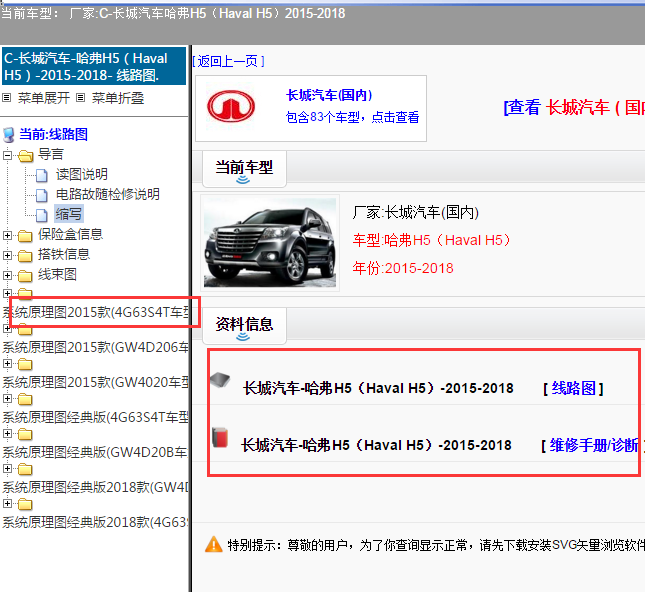This screenshot has width=645, height=592.
Task: Select the 缩写 tree item
Action: coord(69,214)
